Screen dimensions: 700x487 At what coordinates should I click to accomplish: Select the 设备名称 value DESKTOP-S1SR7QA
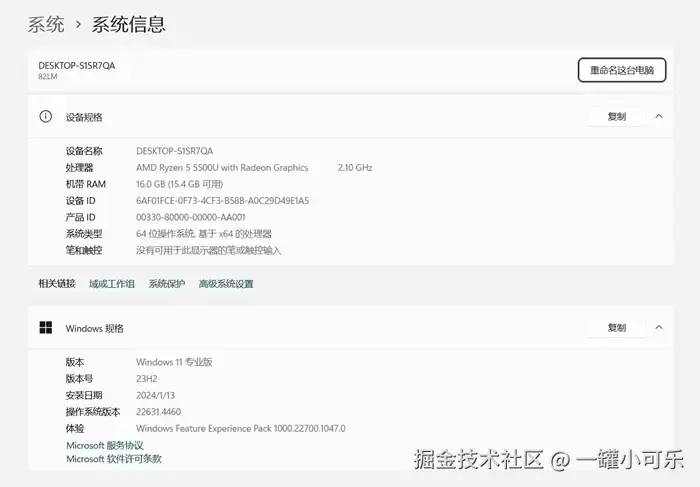tap(175, 151)
